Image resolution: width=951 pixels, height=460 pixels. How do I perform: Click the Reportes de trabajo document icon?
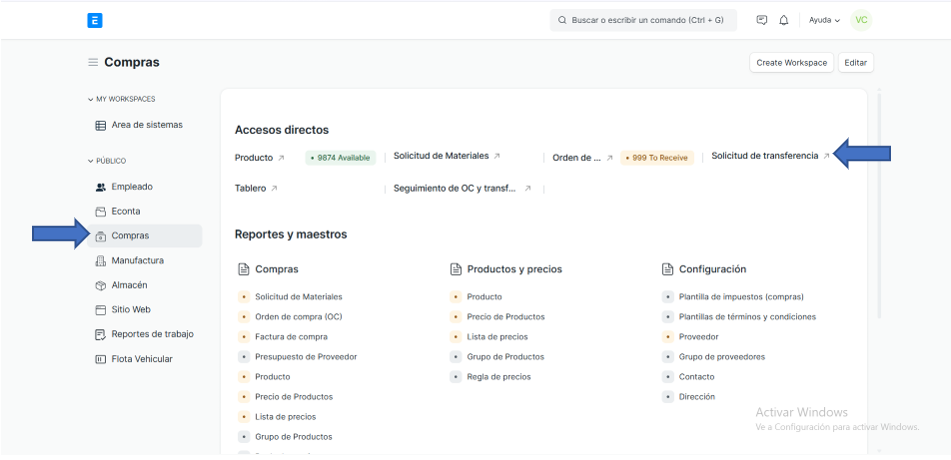click(x=101, y=334)
